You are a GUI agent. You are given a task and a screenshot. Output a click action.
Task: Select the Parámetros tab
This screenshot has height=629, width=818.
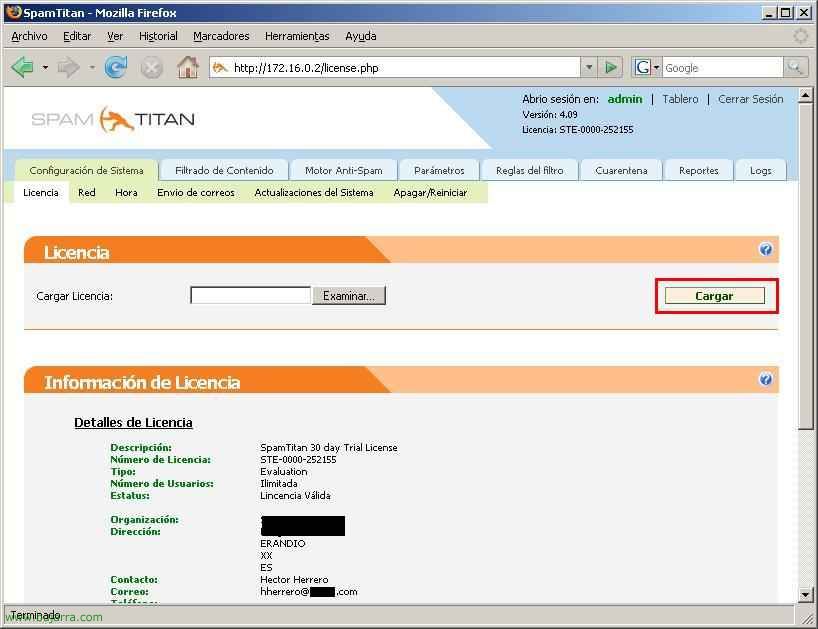coord(439,171)
